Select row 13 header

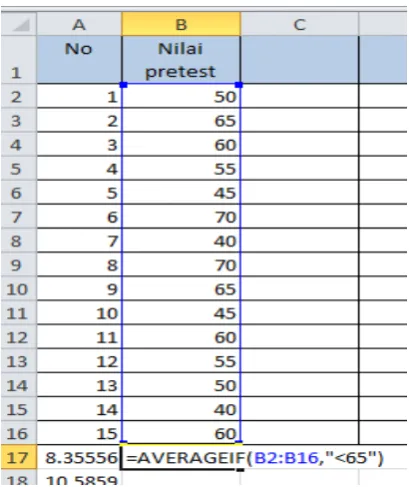click(19, 361)
